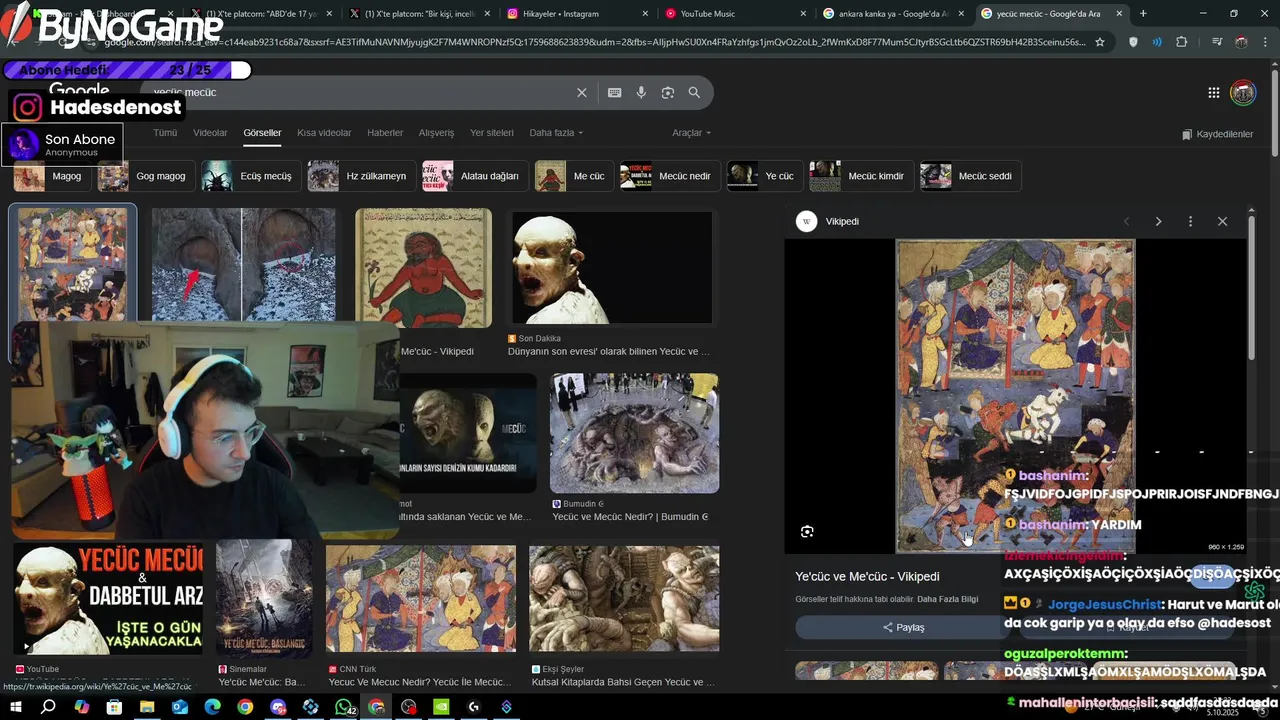Open Outlook from the taskbar
This screenshot has height=720, width=1280.
[180, 707]
